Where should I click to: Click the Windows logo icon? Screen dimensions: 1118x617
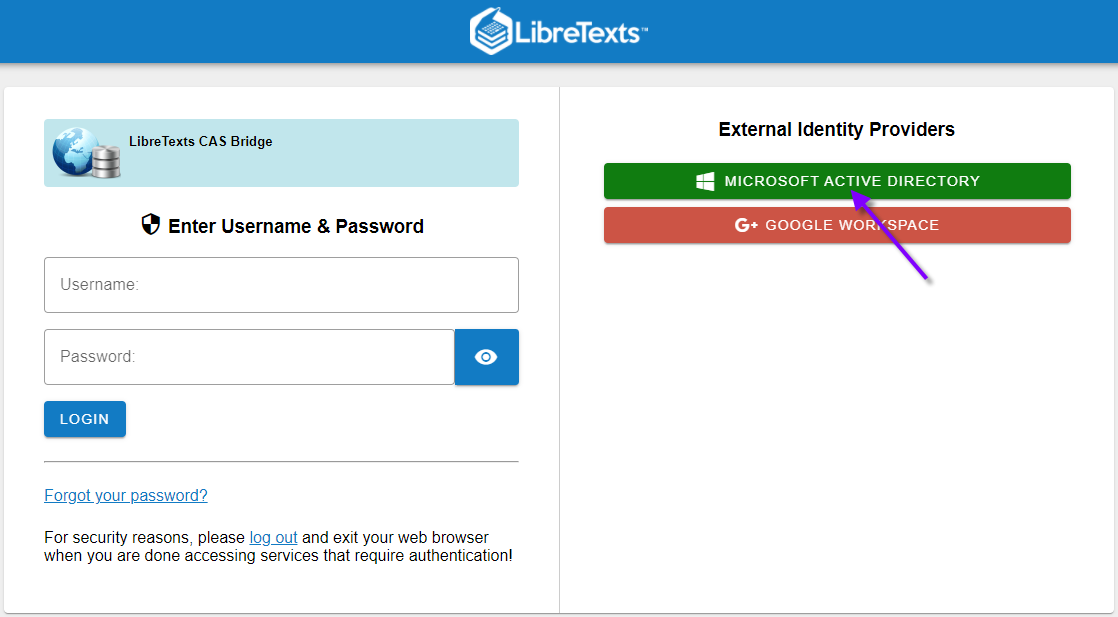pyautogui.click(x=705, y=181)
